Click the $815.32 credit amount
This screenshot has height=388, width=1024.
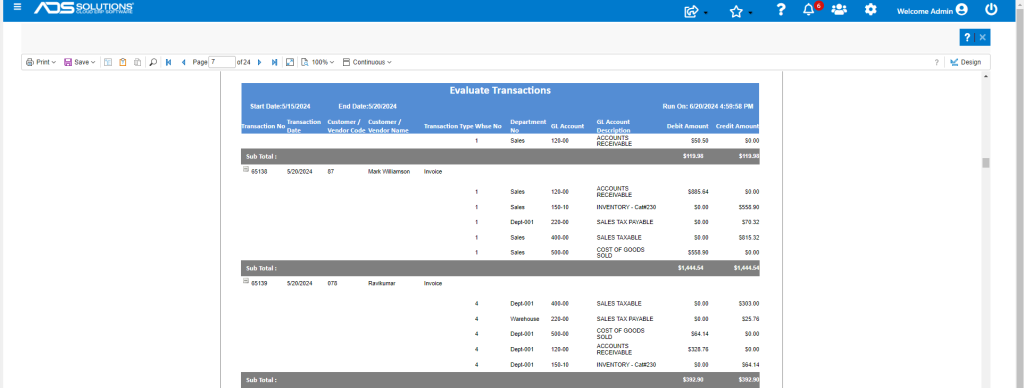[748, 237]
